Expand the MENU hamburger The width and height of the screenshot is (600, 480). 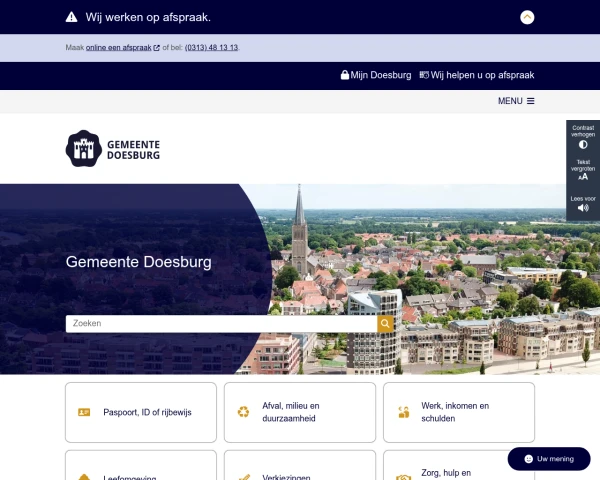[x=516, y=101]
